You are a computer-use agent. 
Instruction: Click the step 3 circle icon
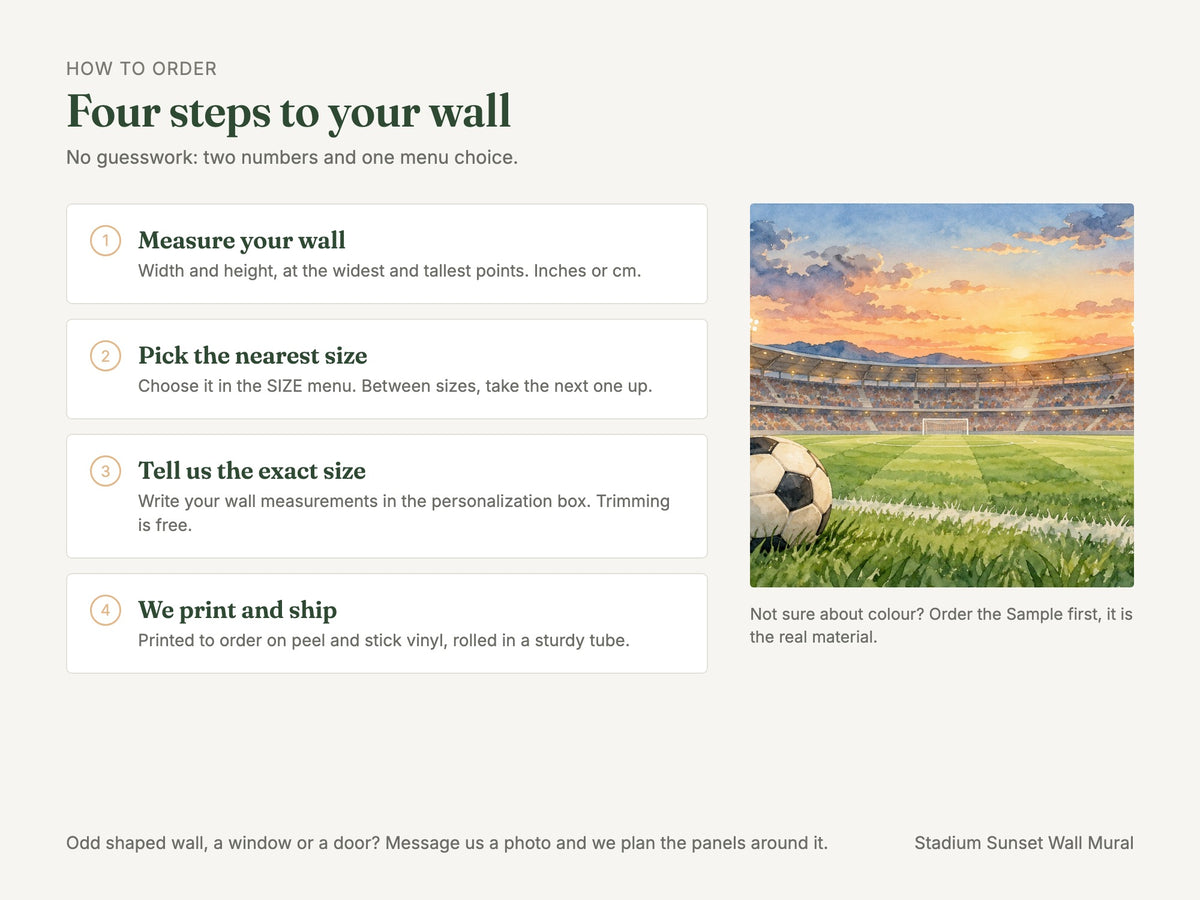click(x=105, y=471)
